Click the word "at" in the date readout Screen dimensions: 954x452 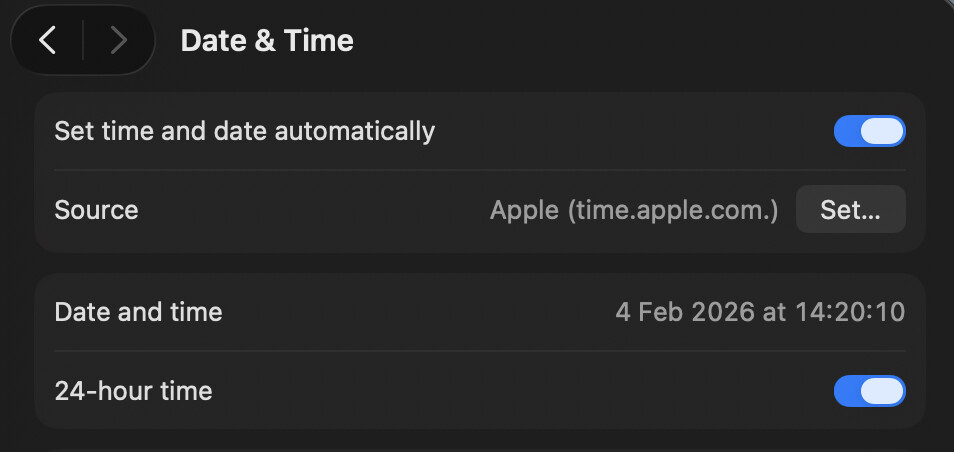774,312
